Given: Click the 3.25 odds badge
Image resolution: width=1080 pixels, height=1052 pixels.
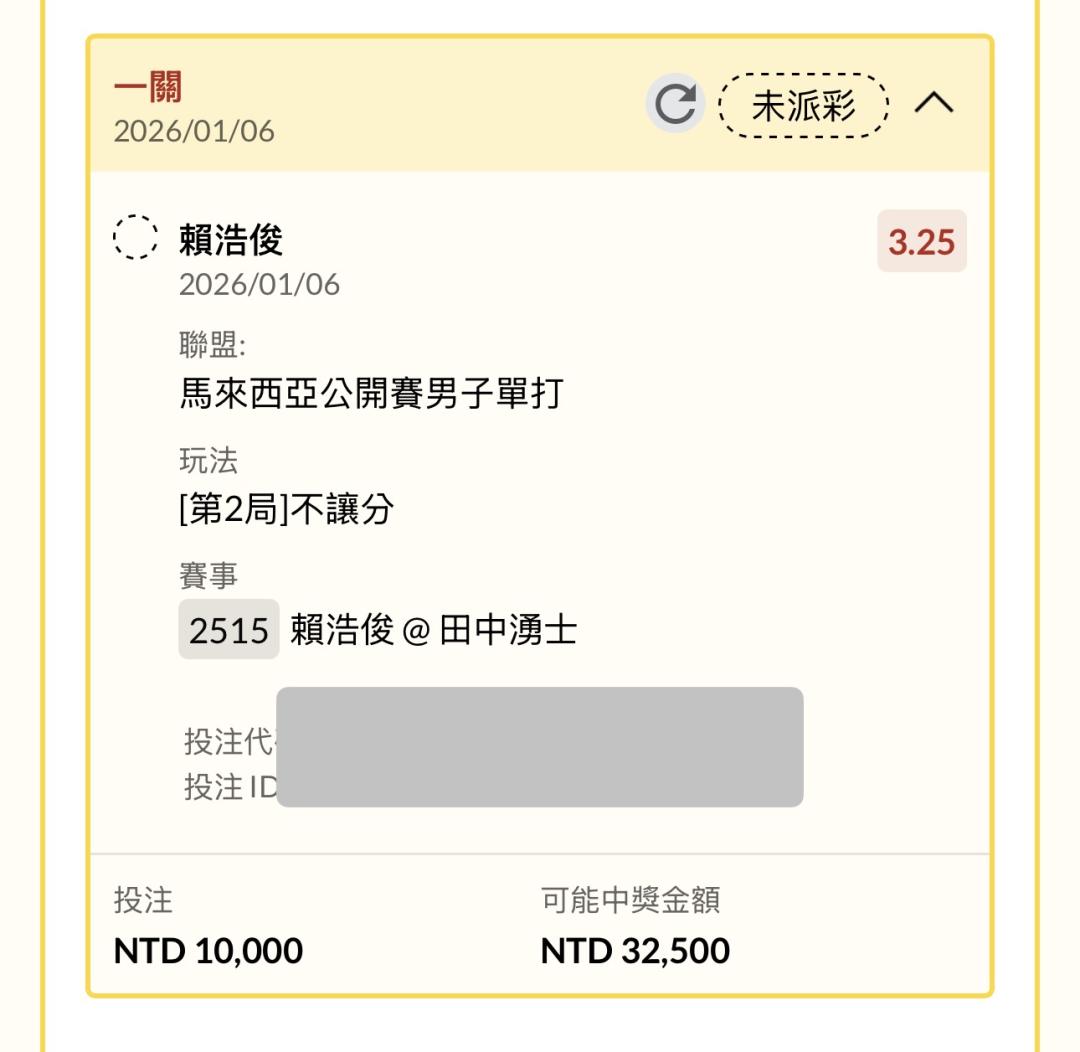Looking at the screenshot, I should [921, 242].
